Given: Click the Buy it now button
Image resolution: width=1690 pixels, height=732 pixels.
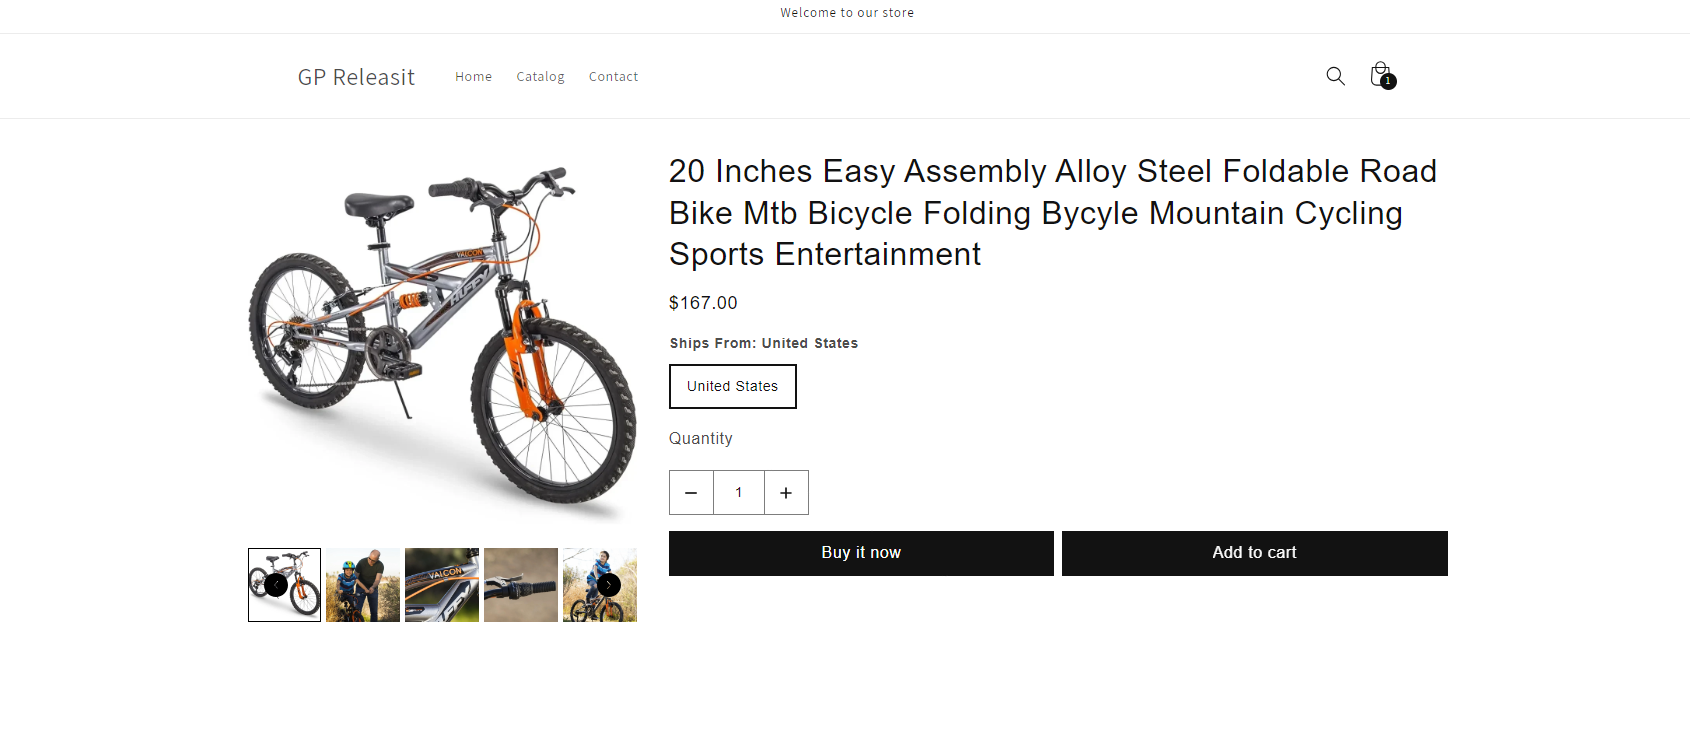Looking at the screenshot, I should [861, 553].
